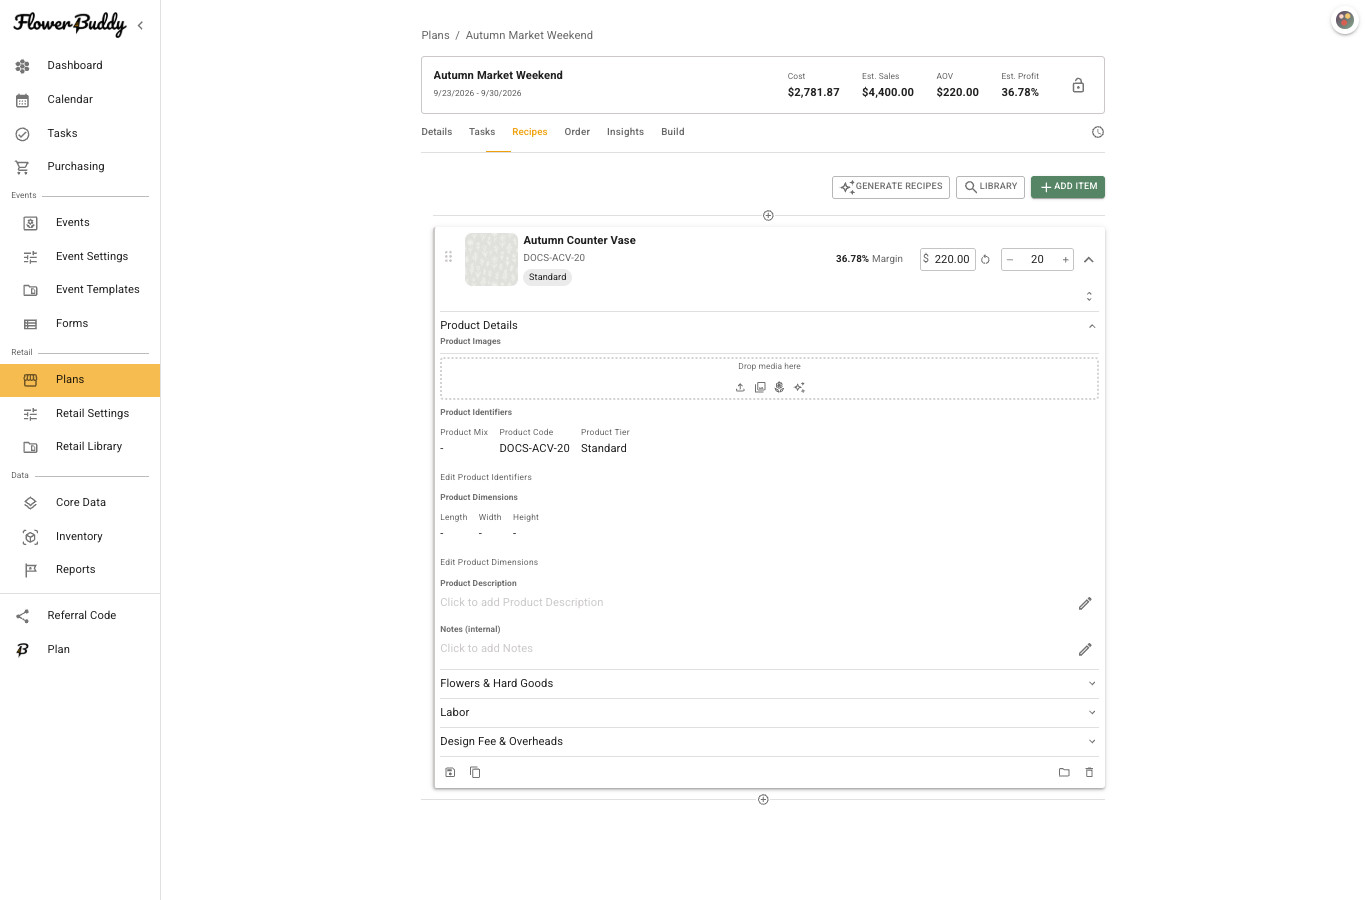1365x900 pixels.
Task: Switch to the Tasks tab
Action: [x=482, y=132]
